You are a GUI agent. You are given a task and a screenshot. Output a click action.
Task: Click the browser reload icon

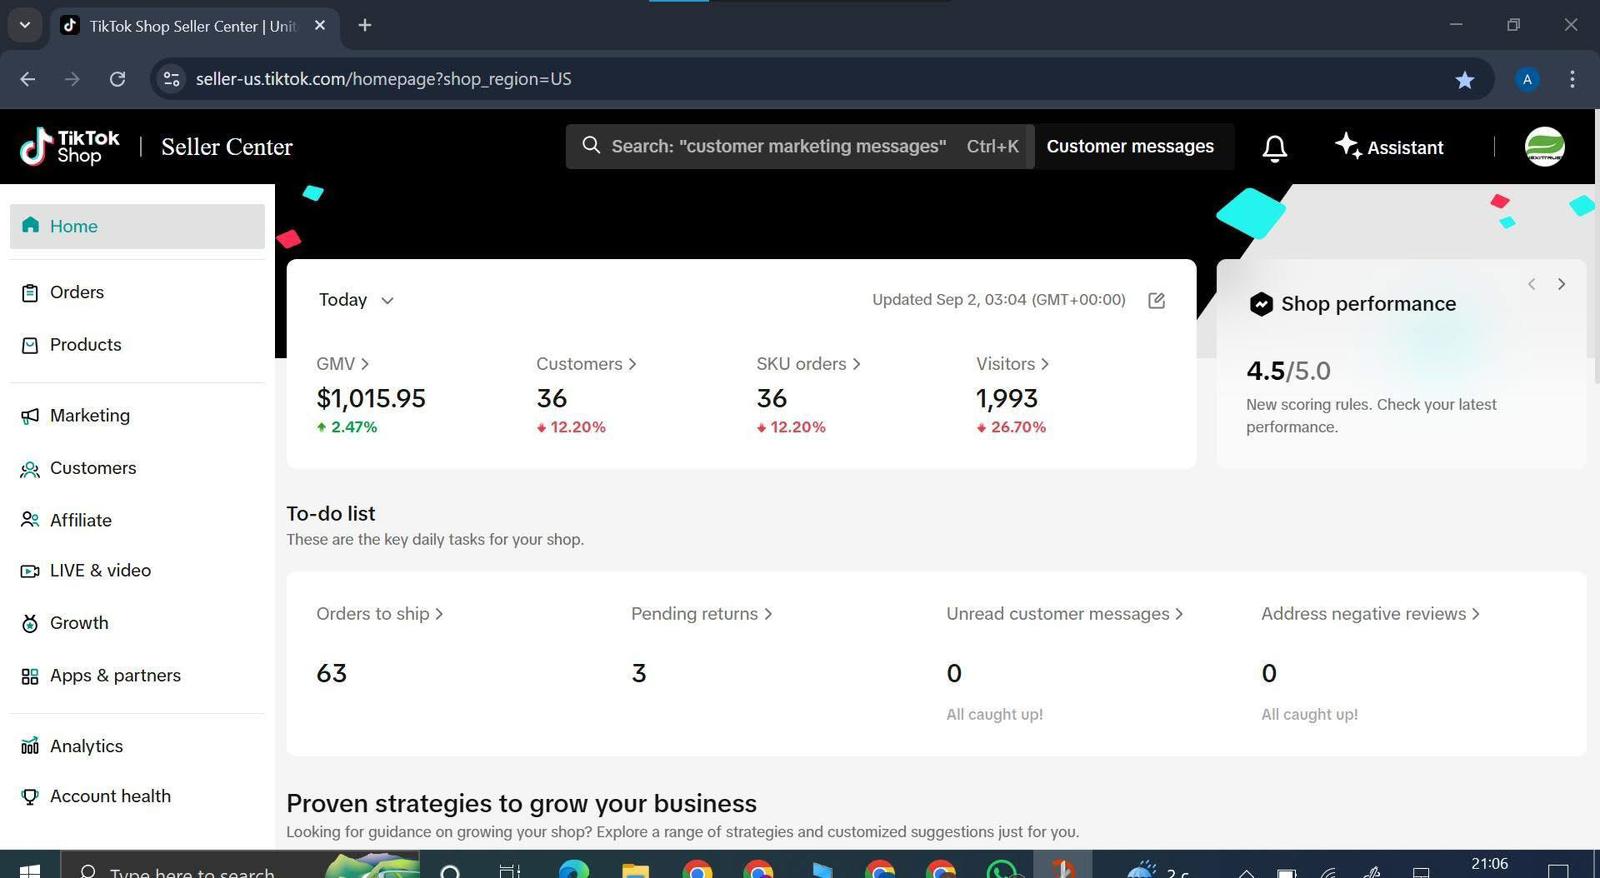pos(117,79)
